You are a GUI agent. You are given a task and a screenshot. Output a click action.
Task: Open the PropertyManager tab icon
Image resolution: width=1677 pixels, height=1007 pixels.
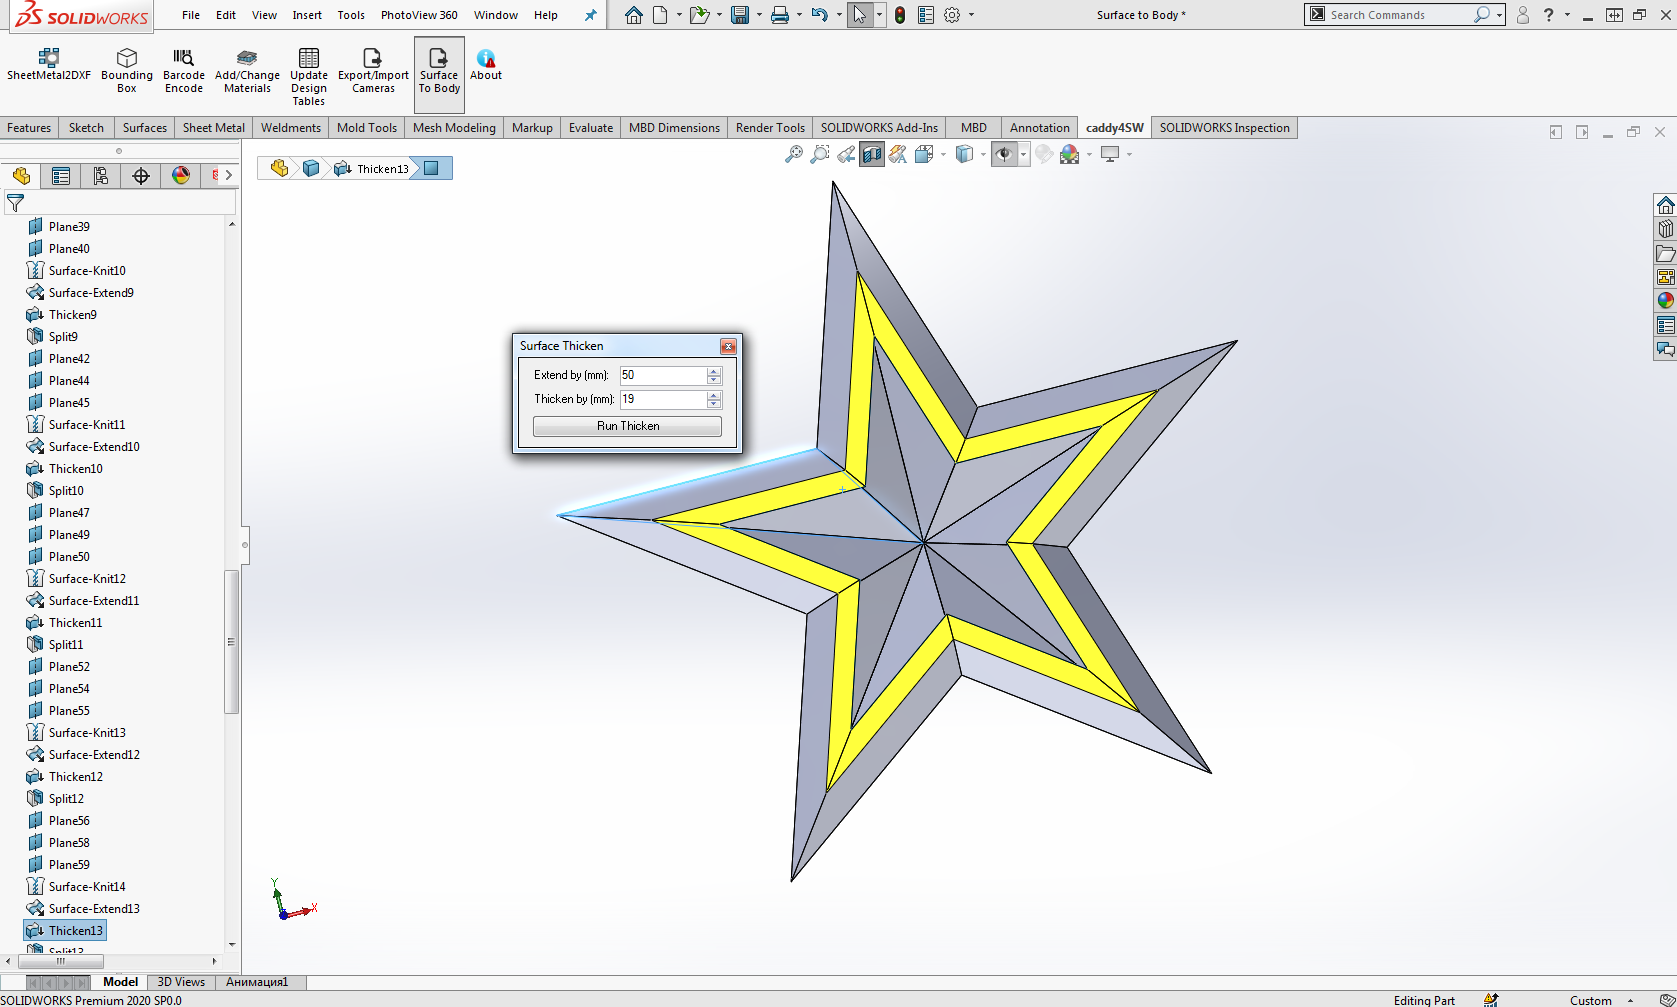click(x=61, y=176)
